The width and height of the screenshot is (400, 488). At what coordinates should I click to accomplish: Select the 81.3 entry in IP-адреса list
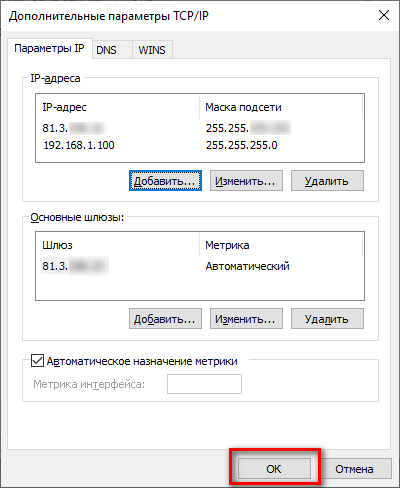[x=200, y=128]
